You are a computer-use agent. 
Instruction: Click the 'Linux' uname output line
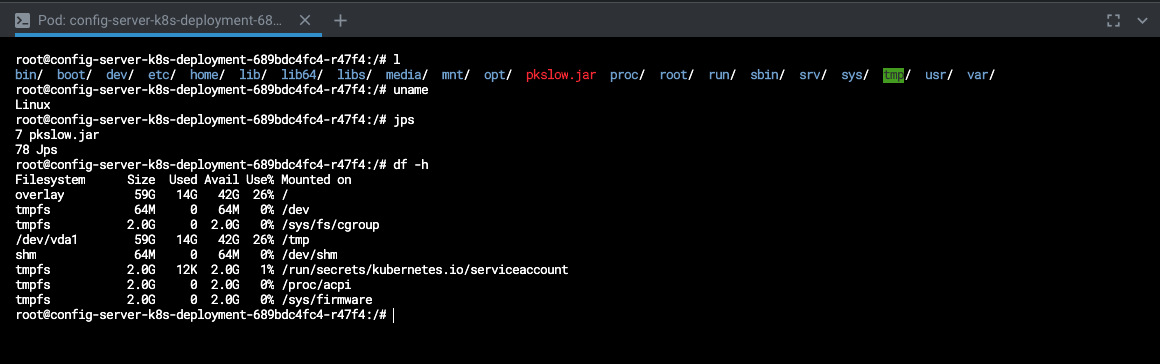point(33,104)
